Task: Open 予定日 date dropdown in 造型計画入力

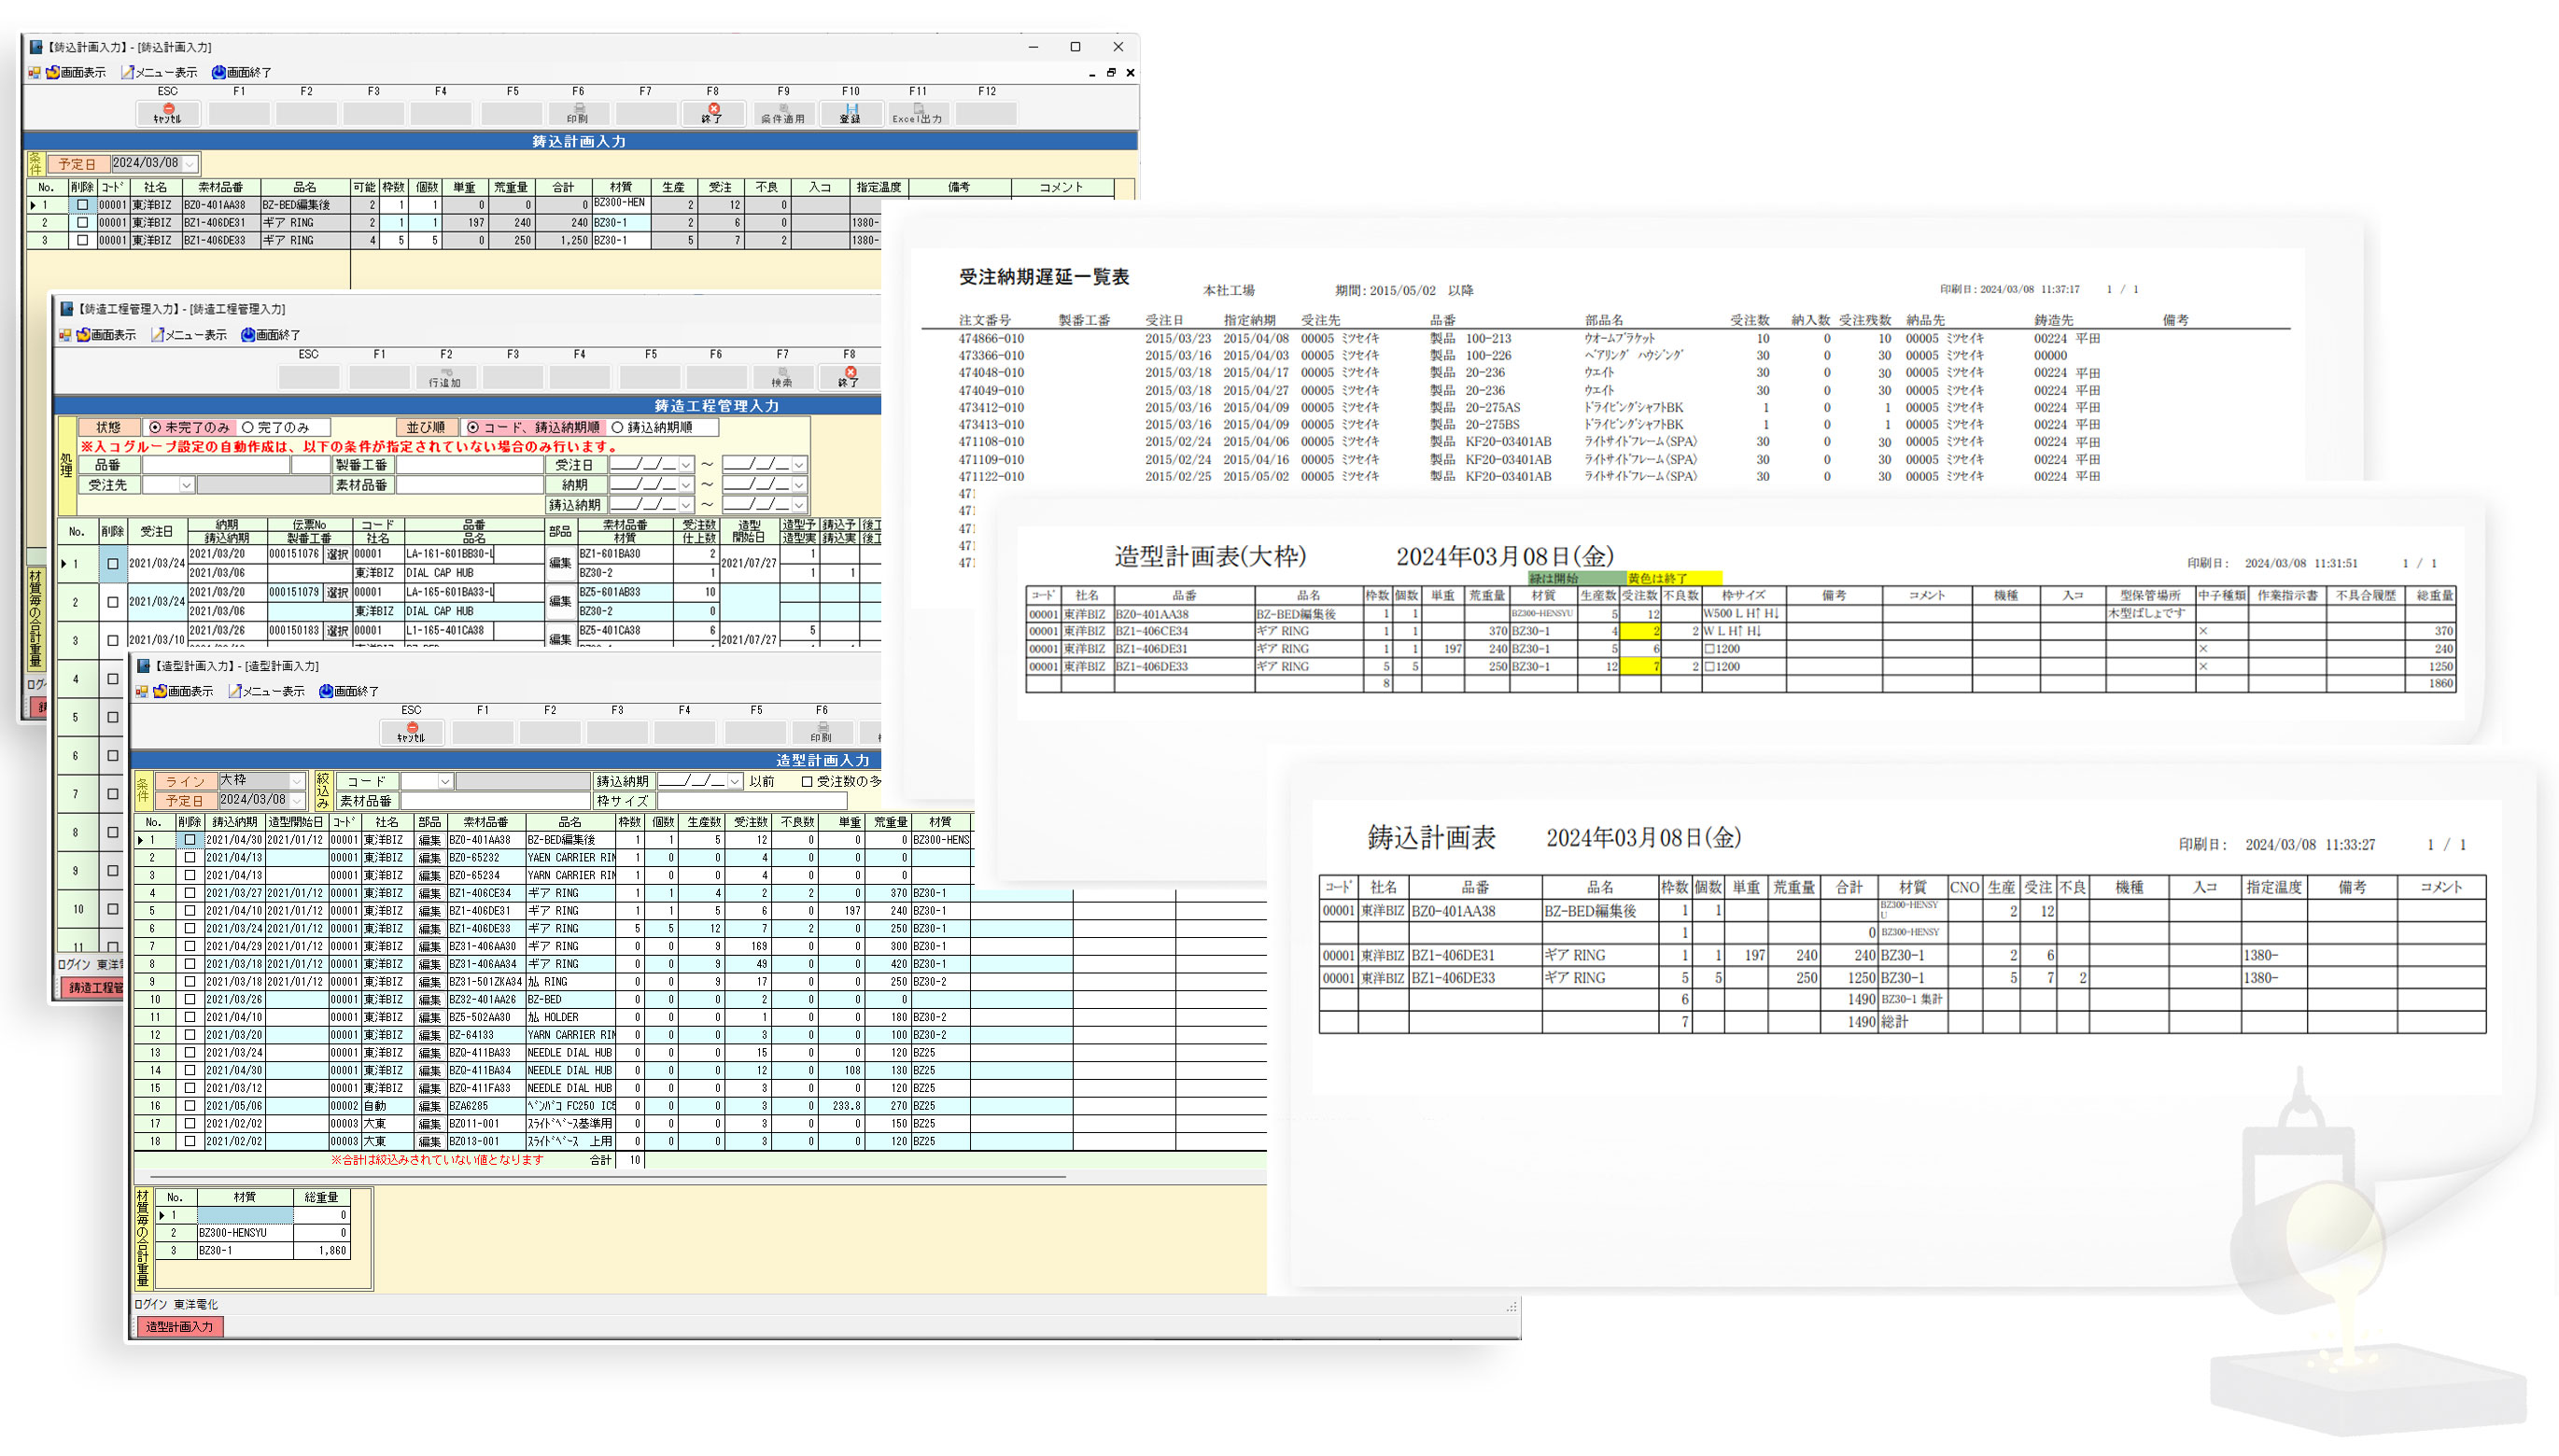Action: click(297, 800)
